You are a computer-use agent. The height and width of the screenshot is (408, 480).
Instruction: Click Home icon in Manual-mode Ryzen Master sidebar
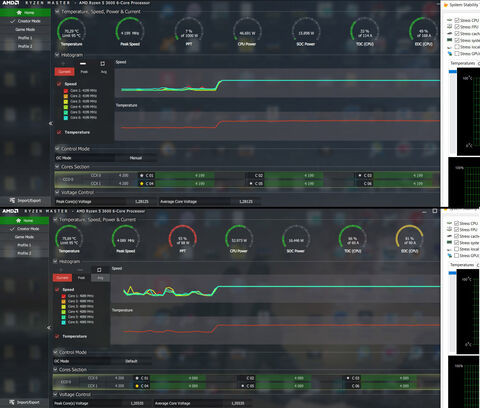tap(19, 12)
